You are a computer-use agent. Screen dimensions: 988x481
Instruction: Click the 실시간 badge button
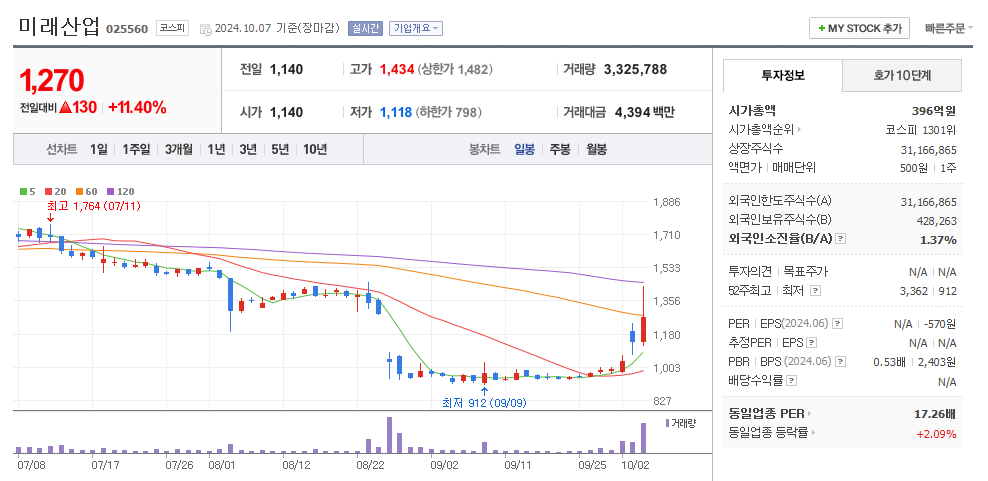coord(365,28)
